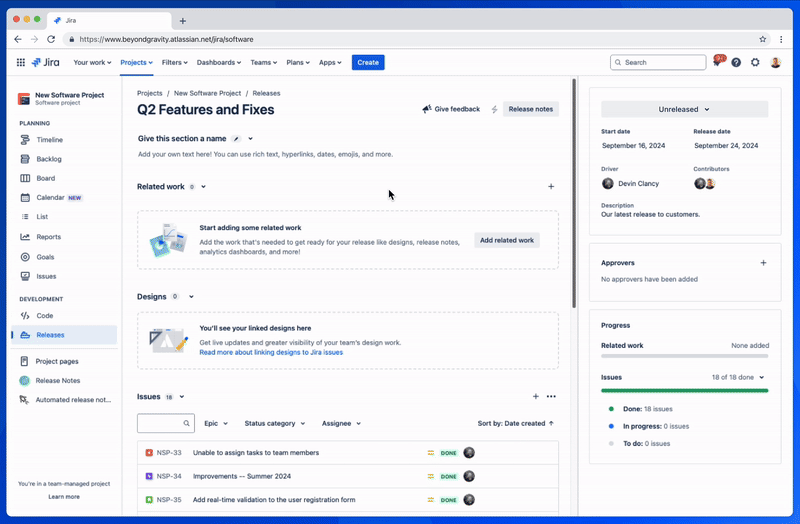The height and width of the screenshot is (524, 800).
Task: Open the app switcher grid icon
Action: coord(20,62)
